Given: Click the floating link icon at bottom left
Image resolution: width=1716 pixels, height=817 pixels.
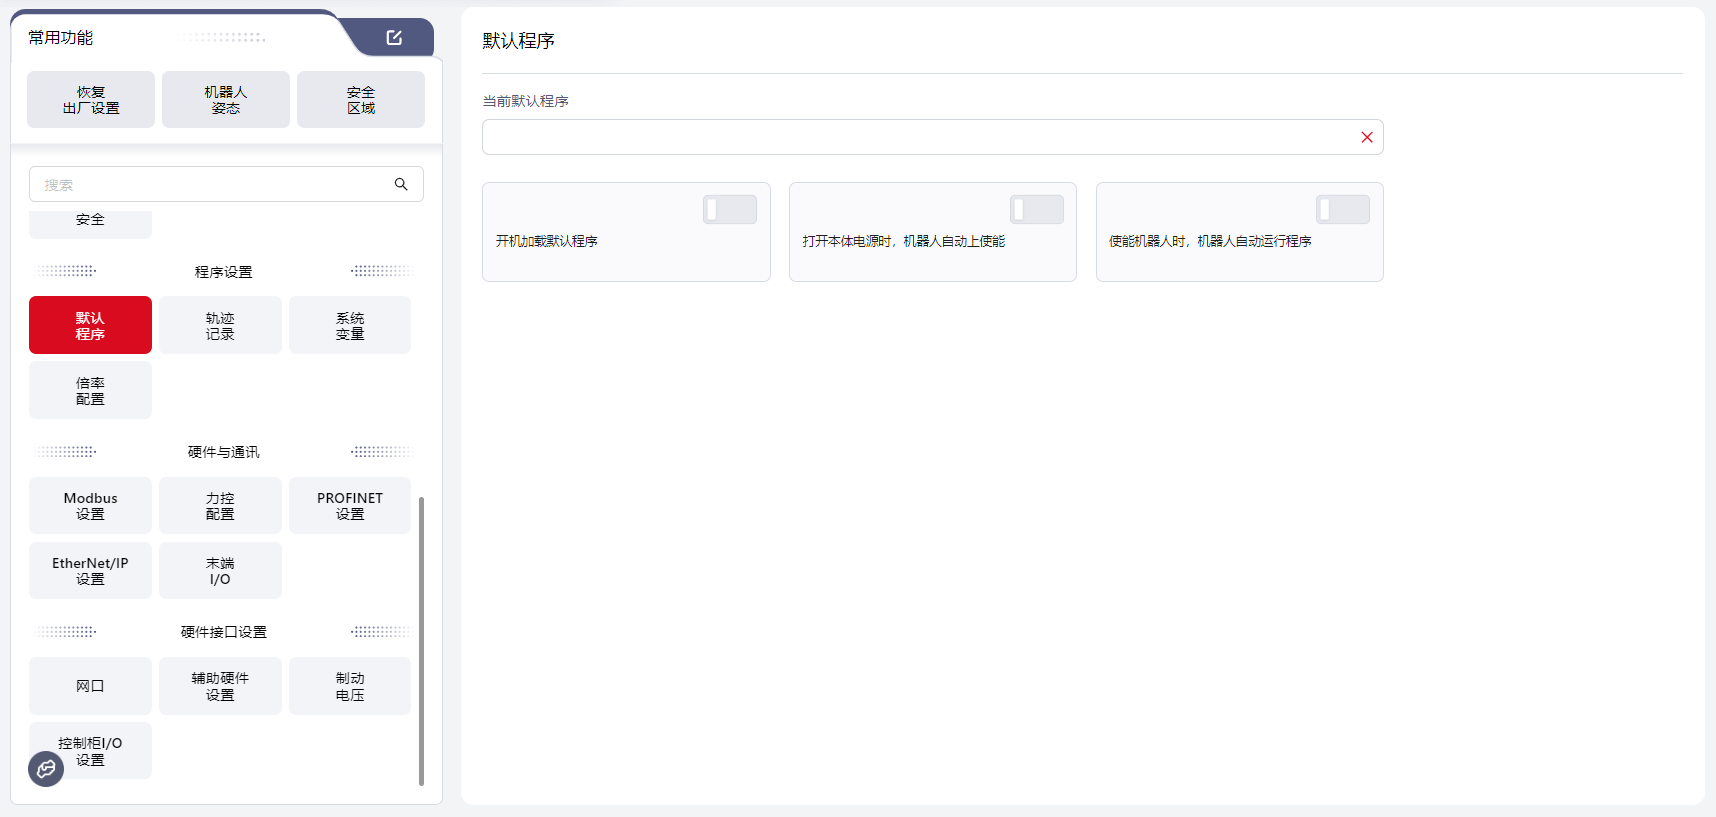Looking at the screenshot, I should click(x=46, y=769).
